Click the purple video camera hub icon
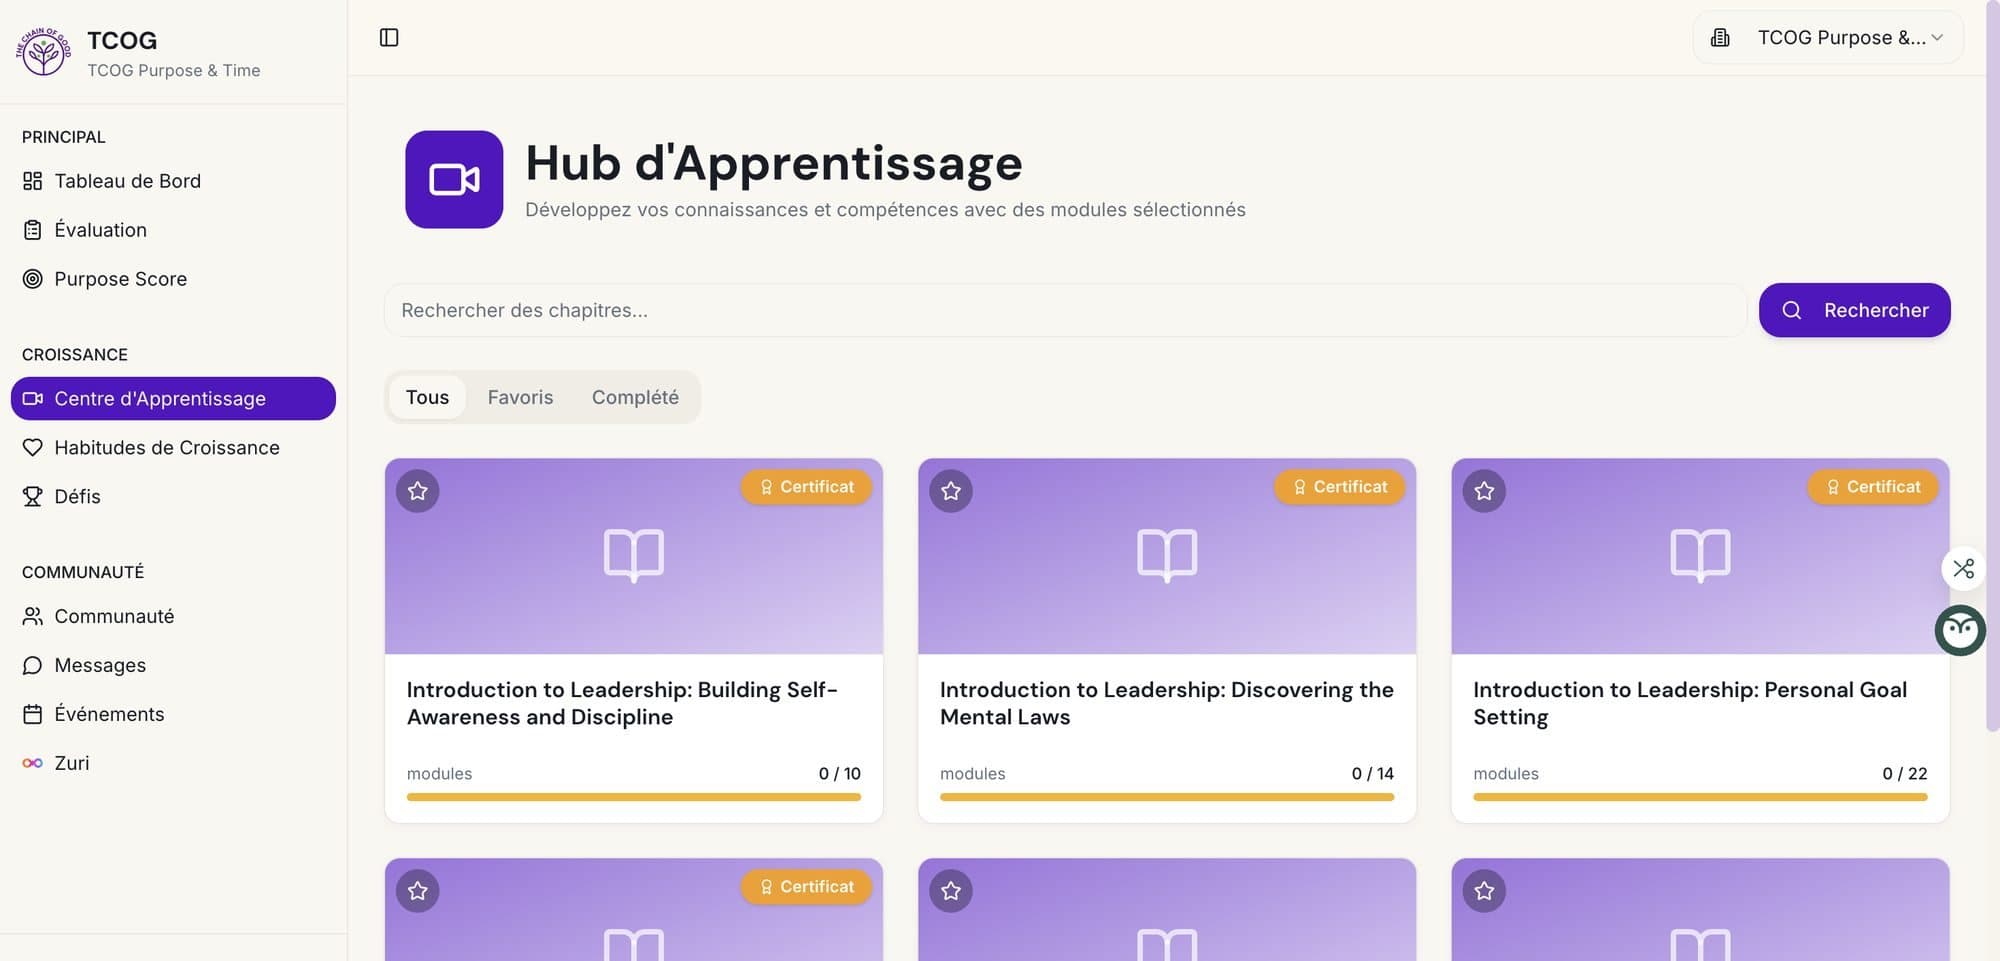 [x=454, y=180]
